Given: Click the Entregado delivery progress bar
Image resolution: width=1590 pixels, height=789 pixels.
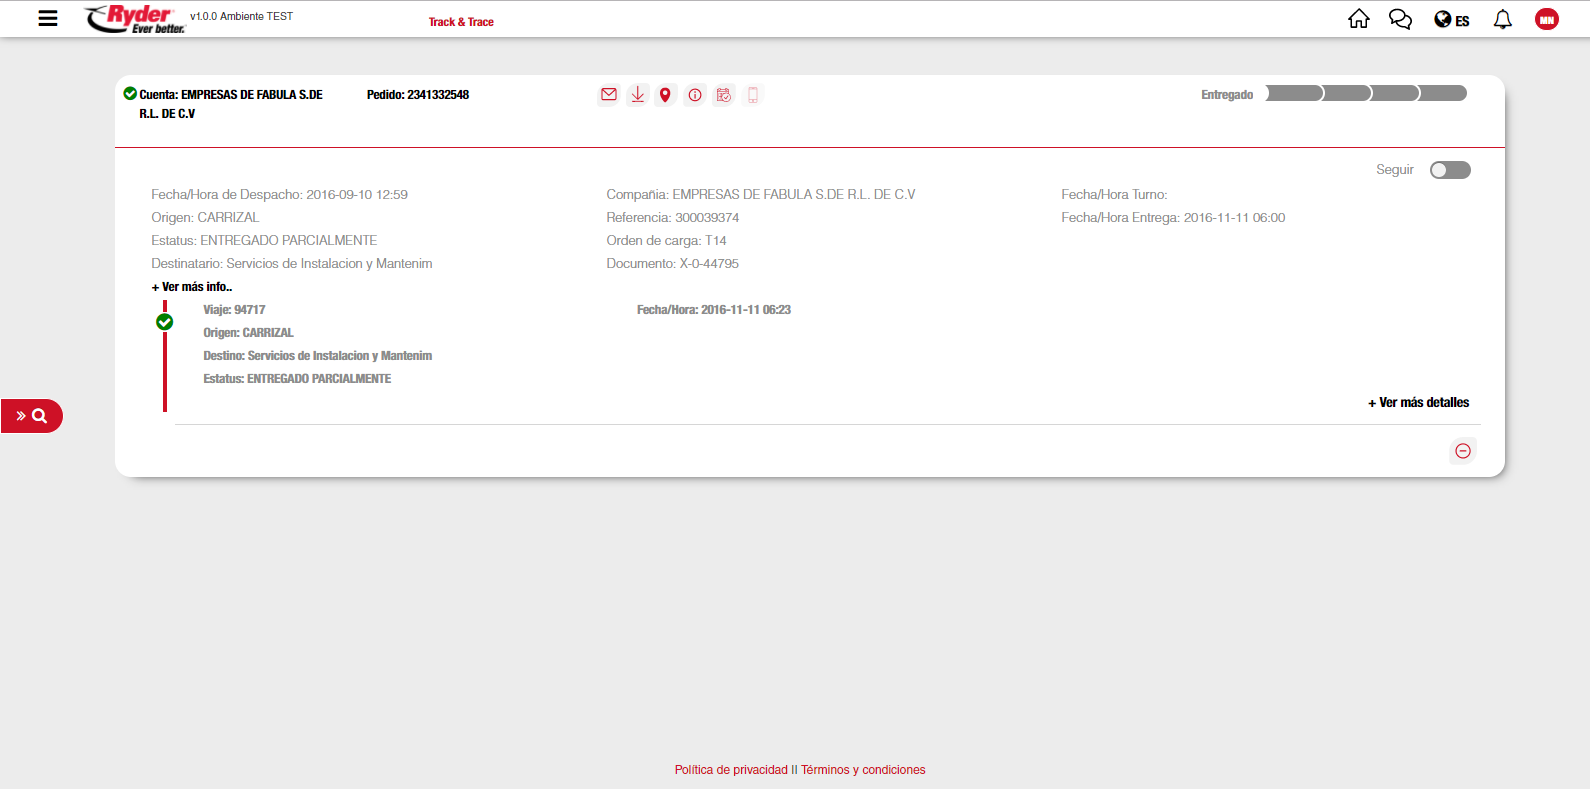Looking at the screenshot, I should tap(1365, 94).
